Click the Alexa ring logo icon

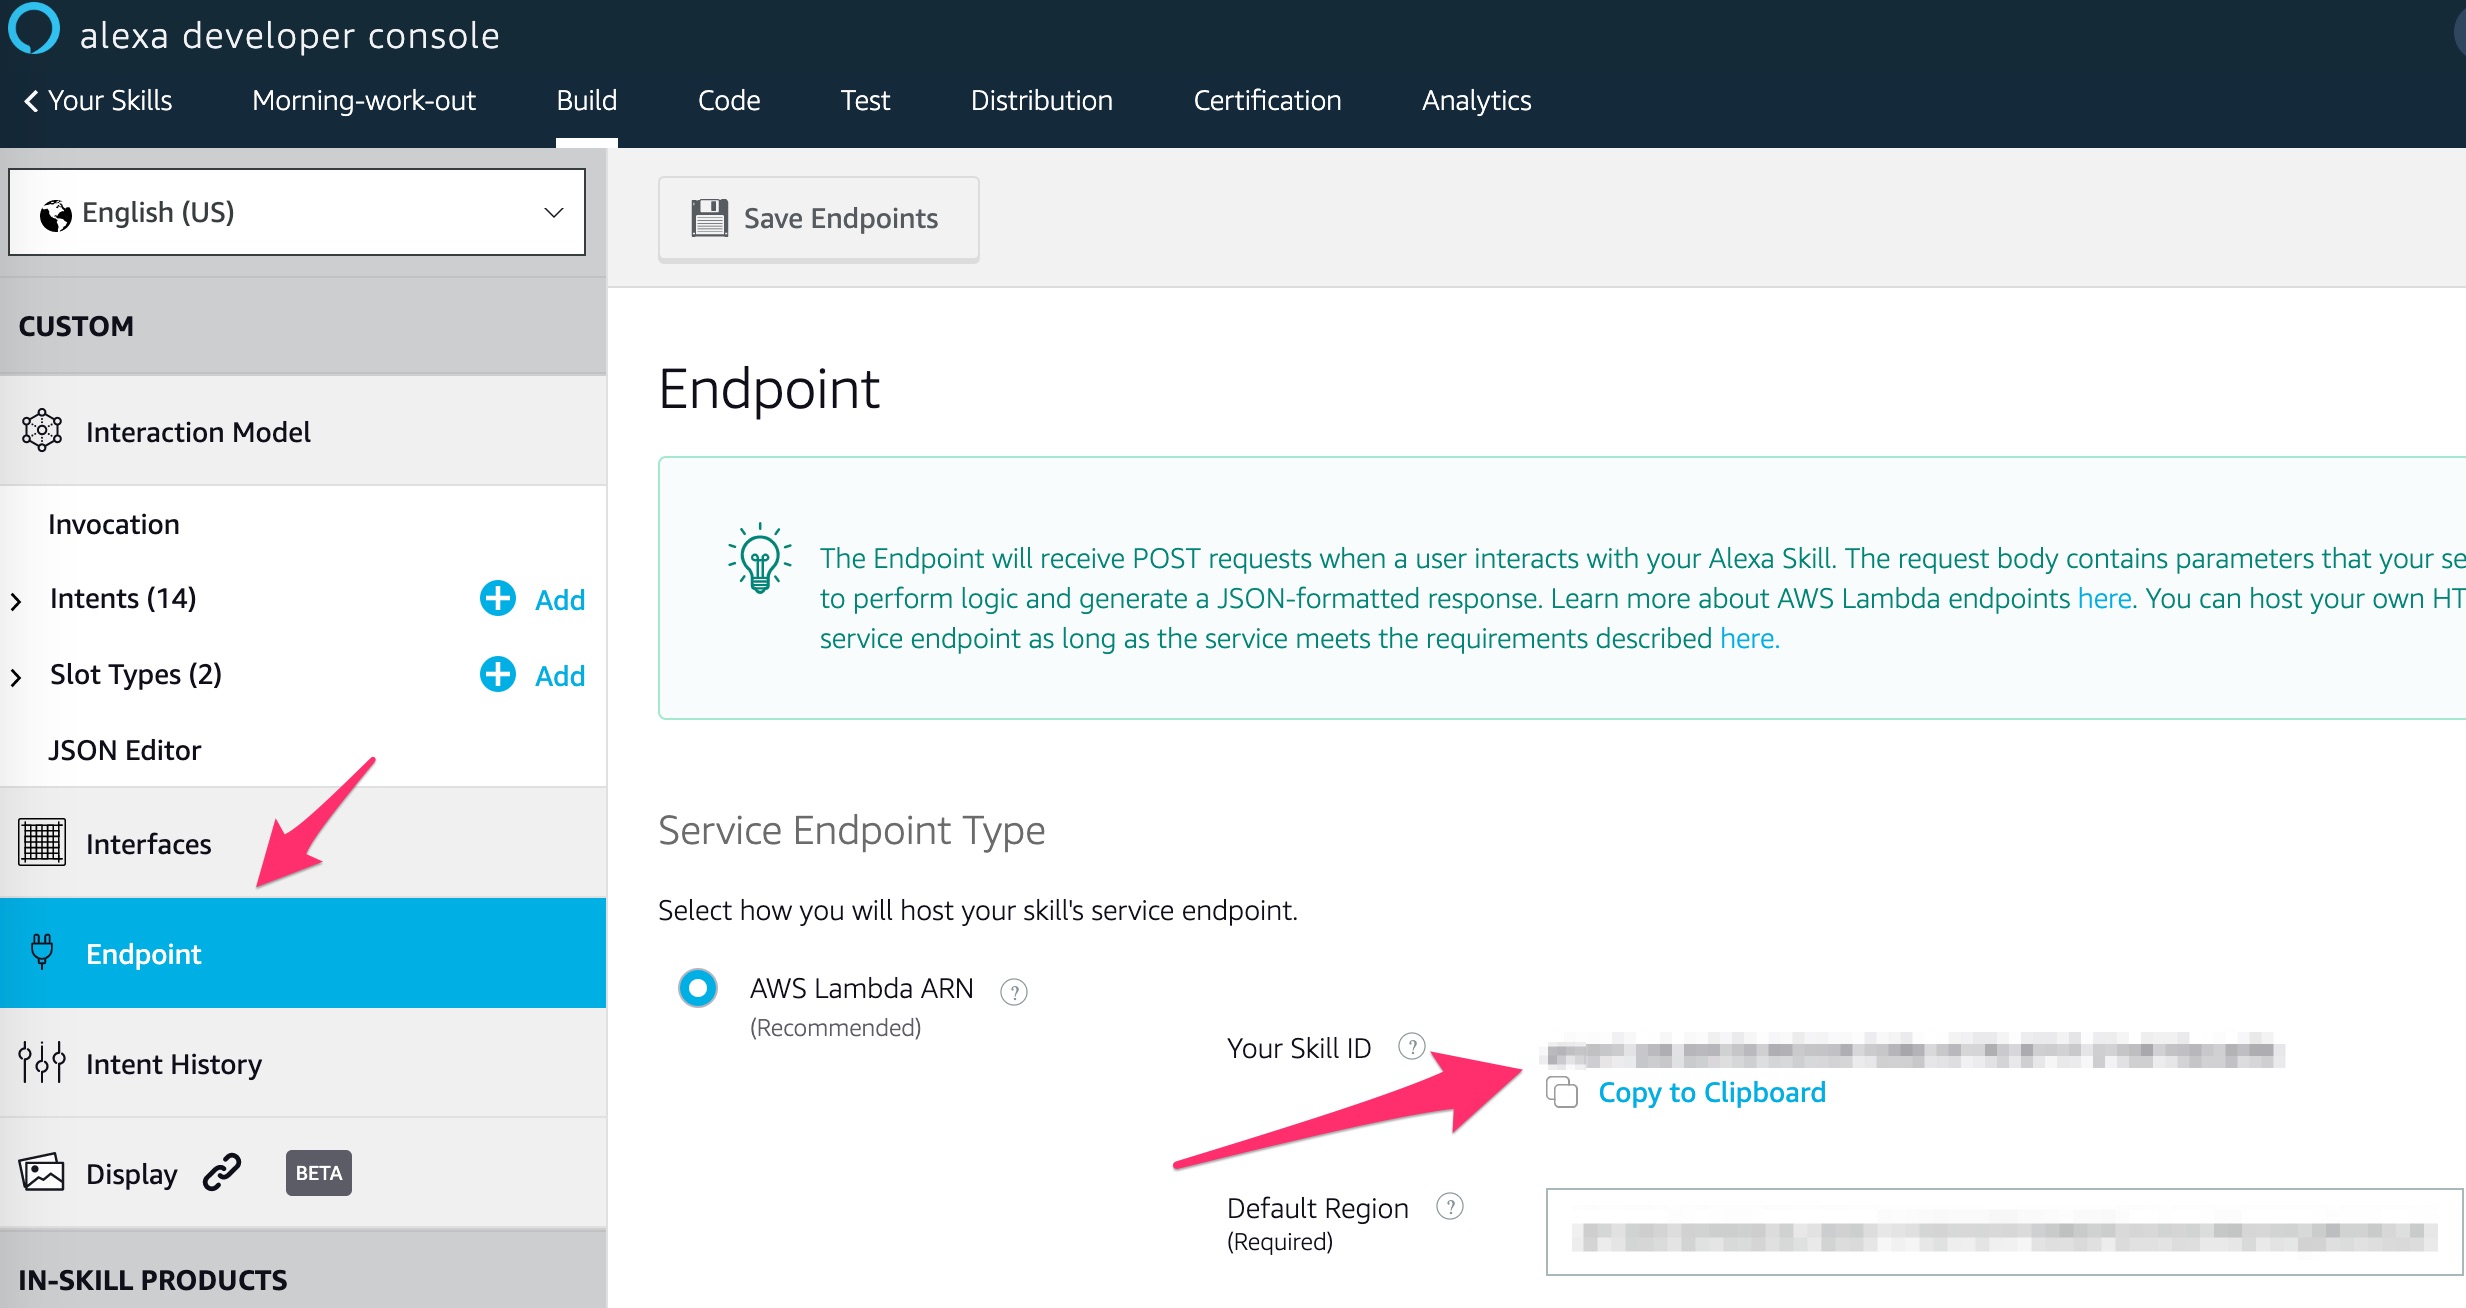(34, 28)
